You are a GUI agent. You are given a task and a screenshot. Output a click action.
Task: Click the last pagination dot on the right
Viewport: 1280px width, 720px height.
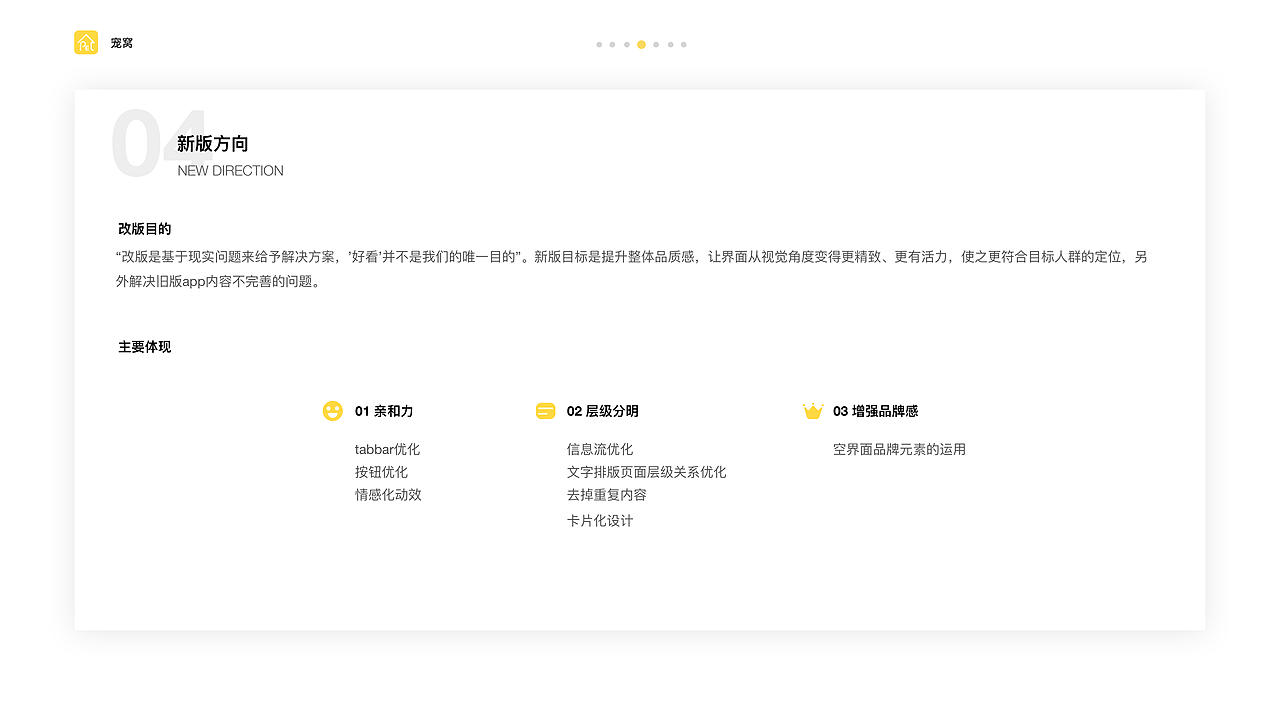(x=683, y=44)
